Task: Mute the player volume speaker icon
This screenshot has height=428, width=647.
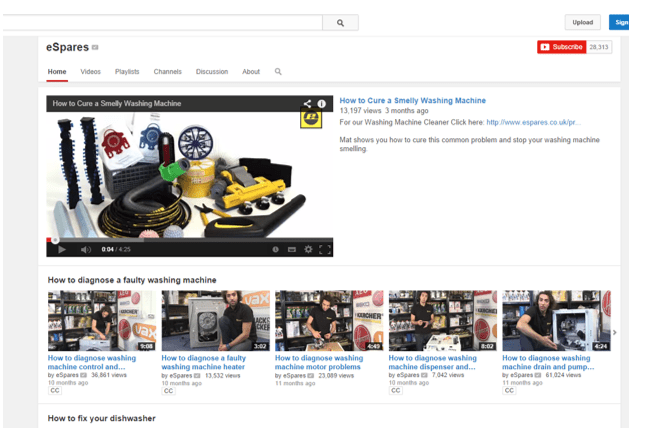Action: [x=86, y=249]
